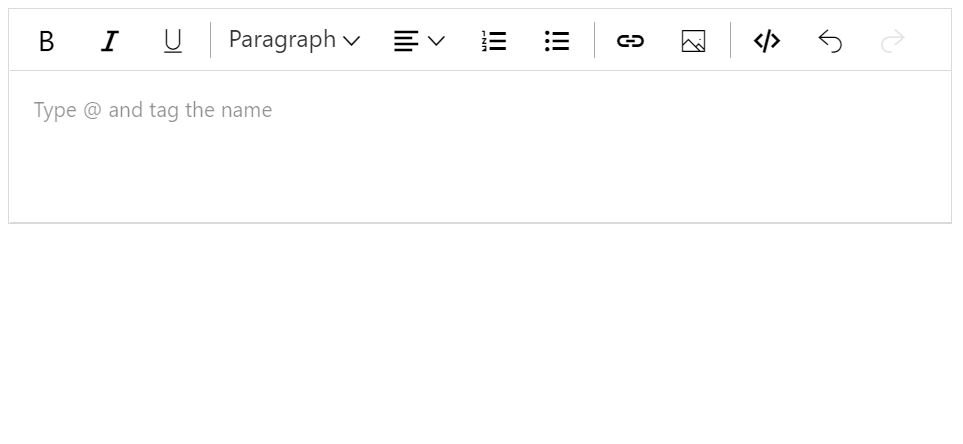Expand the alignment chevron arrow
Screen dimensions: 963x444
[x=436, y=41]
